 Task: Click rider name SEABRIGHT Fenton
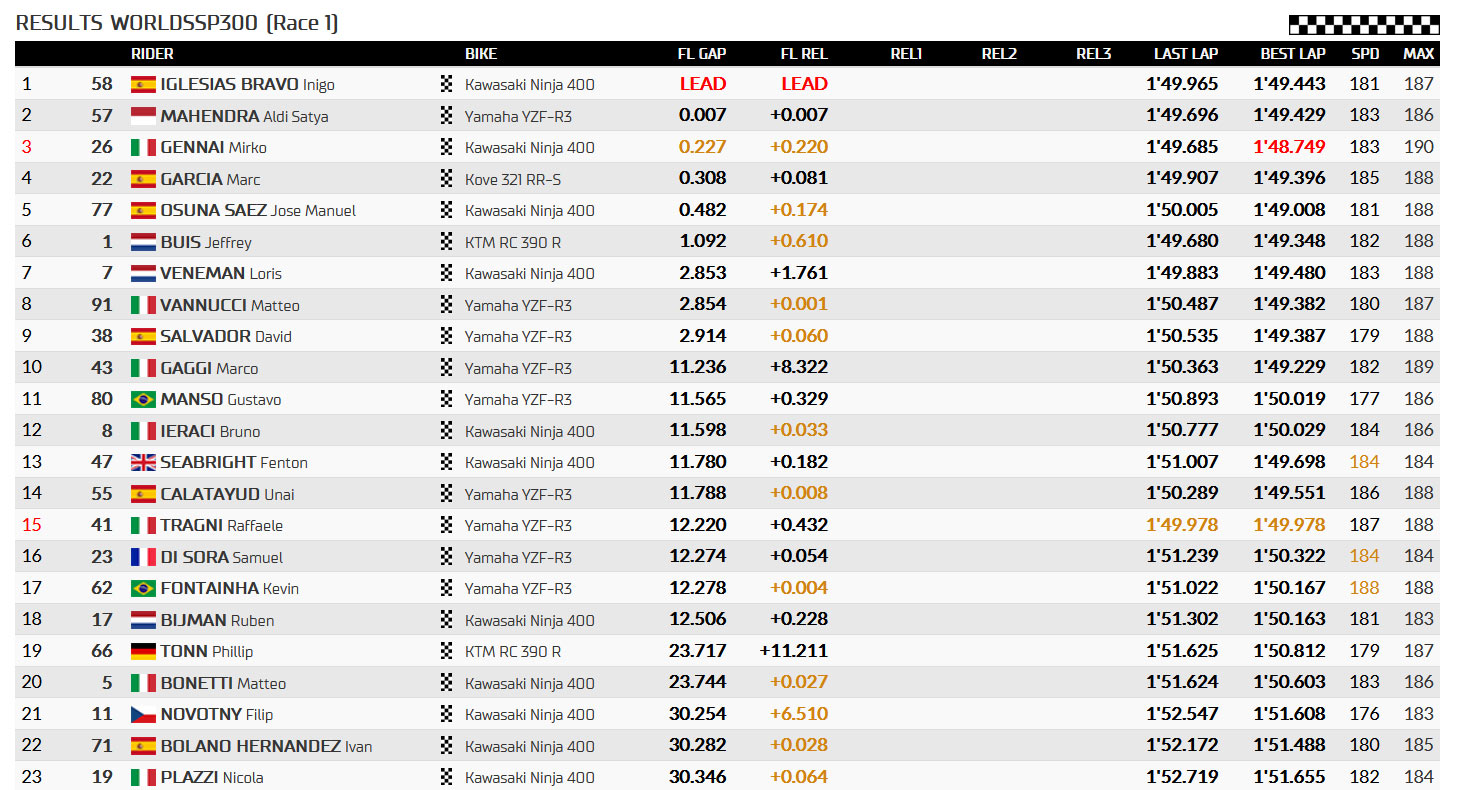pos(234,462)
